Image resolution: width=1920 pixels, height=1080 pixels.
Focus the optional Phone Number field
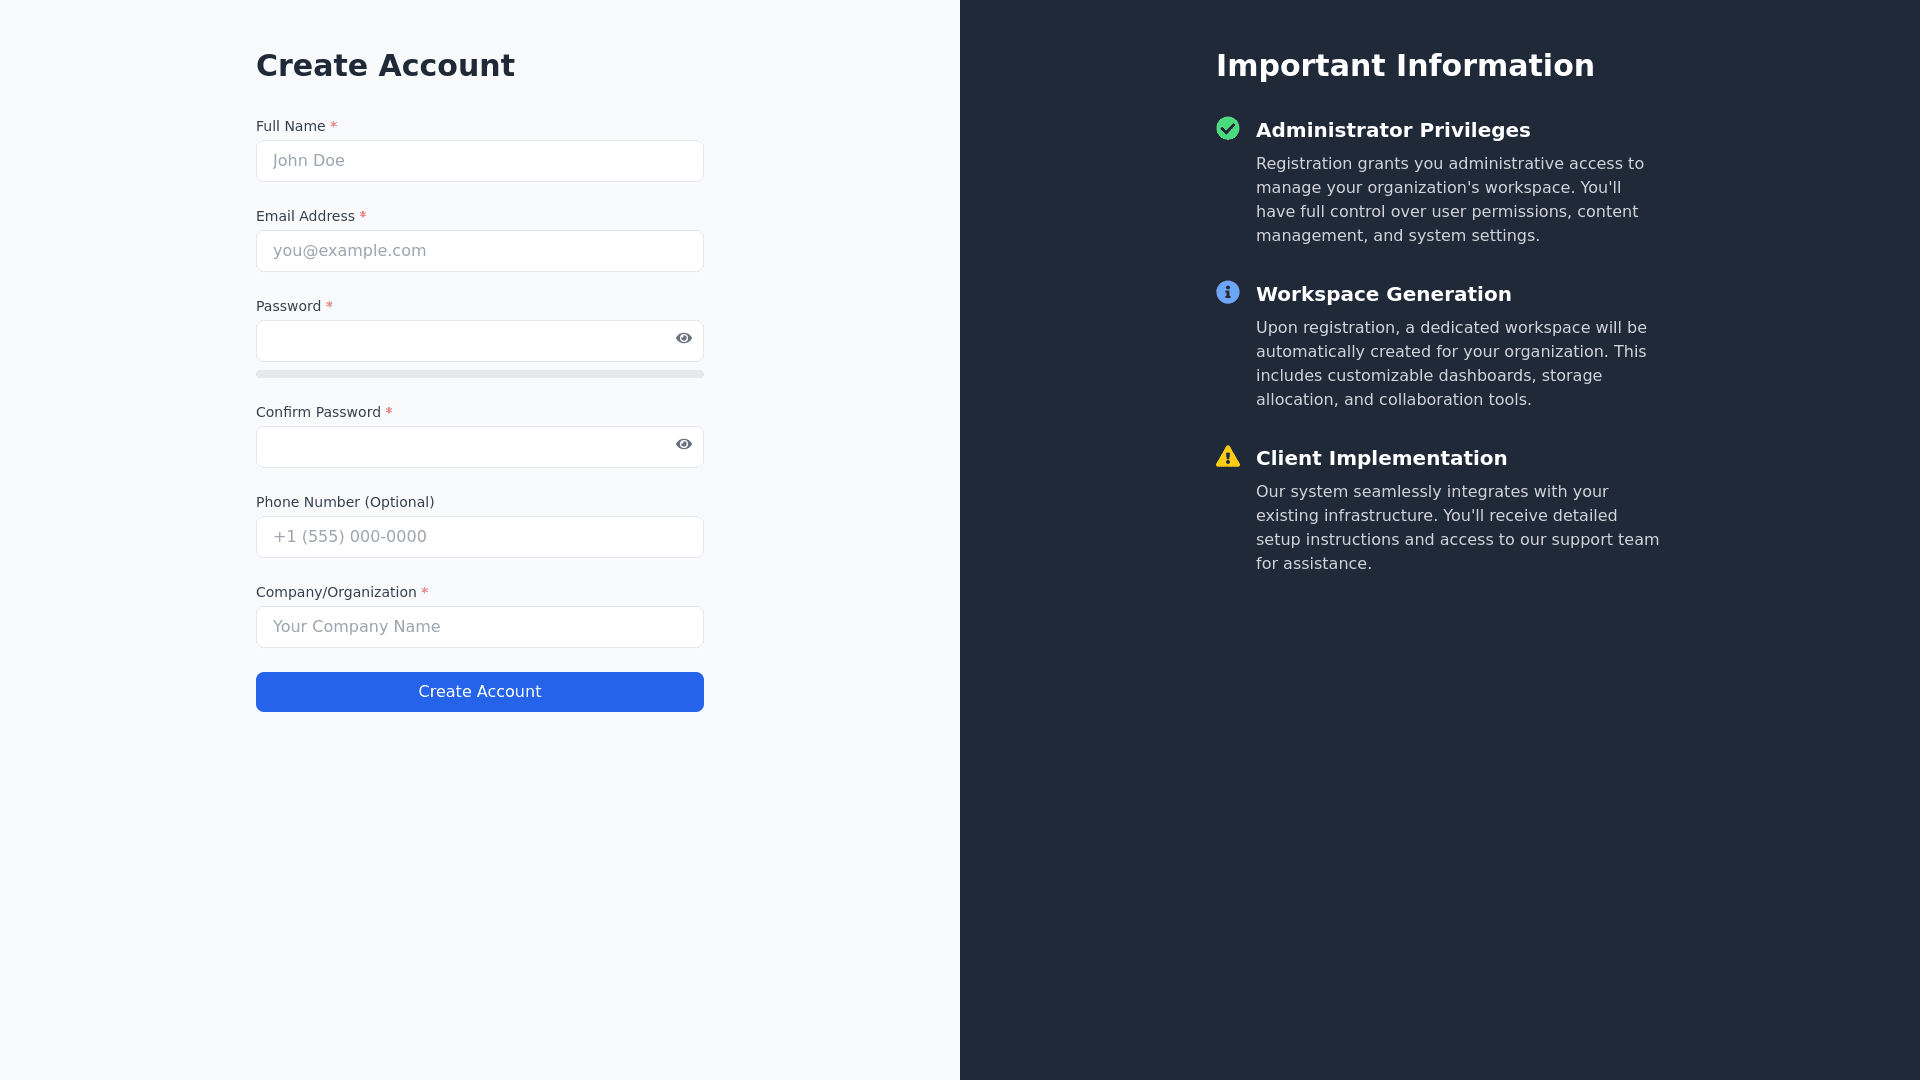point(480,537)
